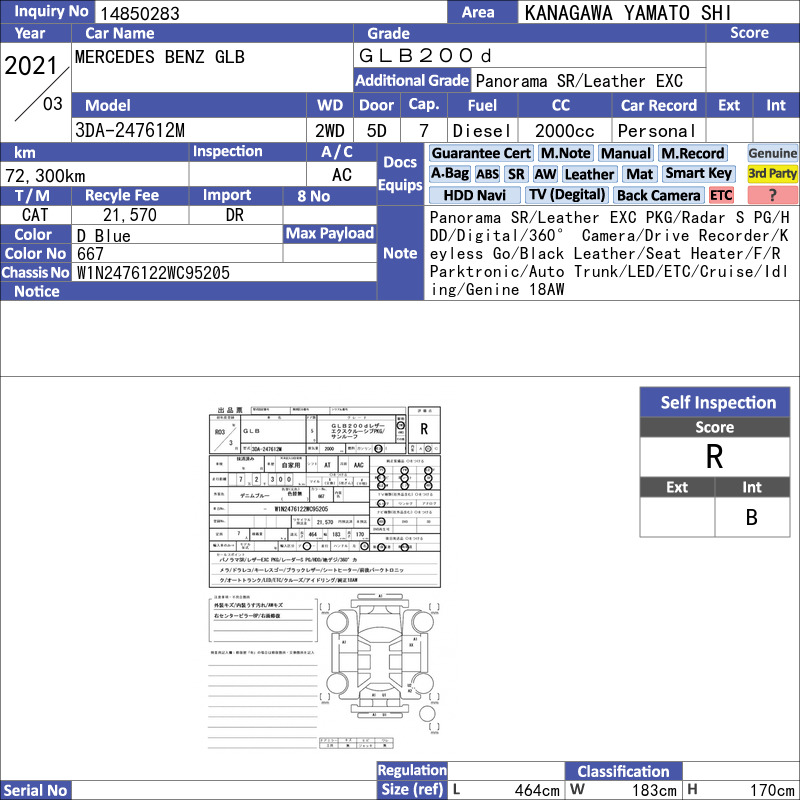Click the Serial No label

coord(35,790)
